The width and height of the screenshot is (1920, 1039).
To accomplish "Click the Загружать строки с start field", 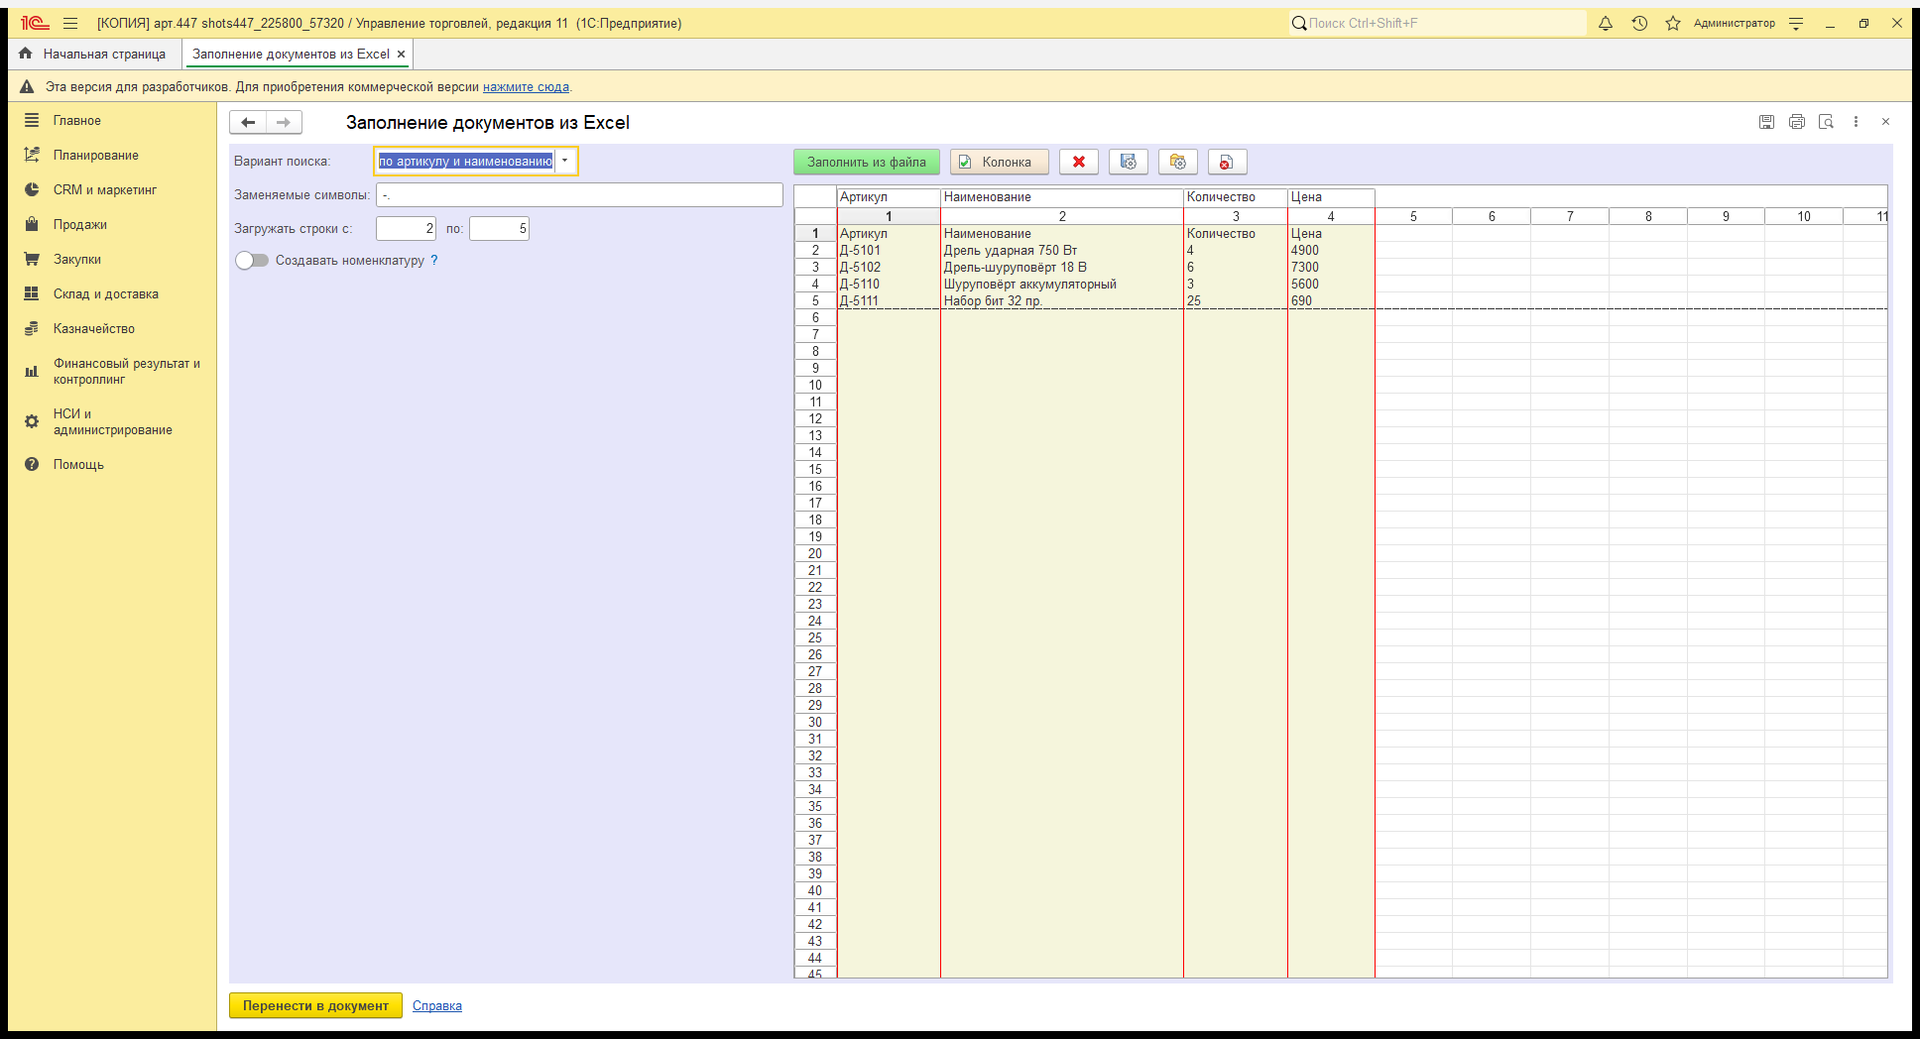I will click(x=406, y=229).
